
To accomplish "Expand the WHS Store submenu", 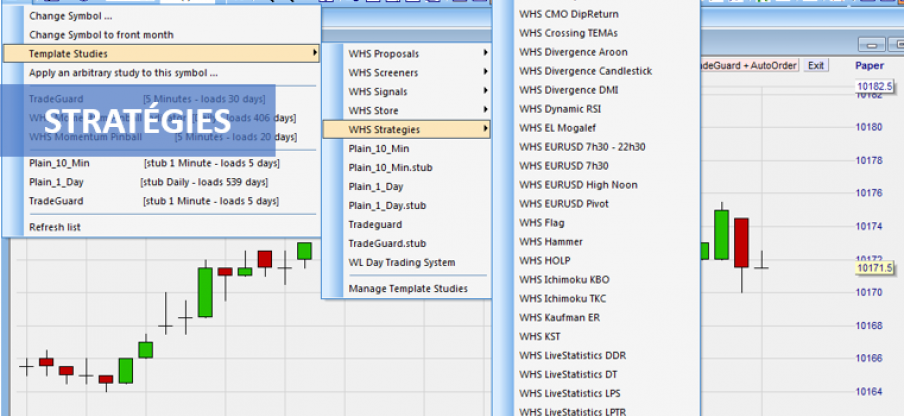I will click(406, 111).
